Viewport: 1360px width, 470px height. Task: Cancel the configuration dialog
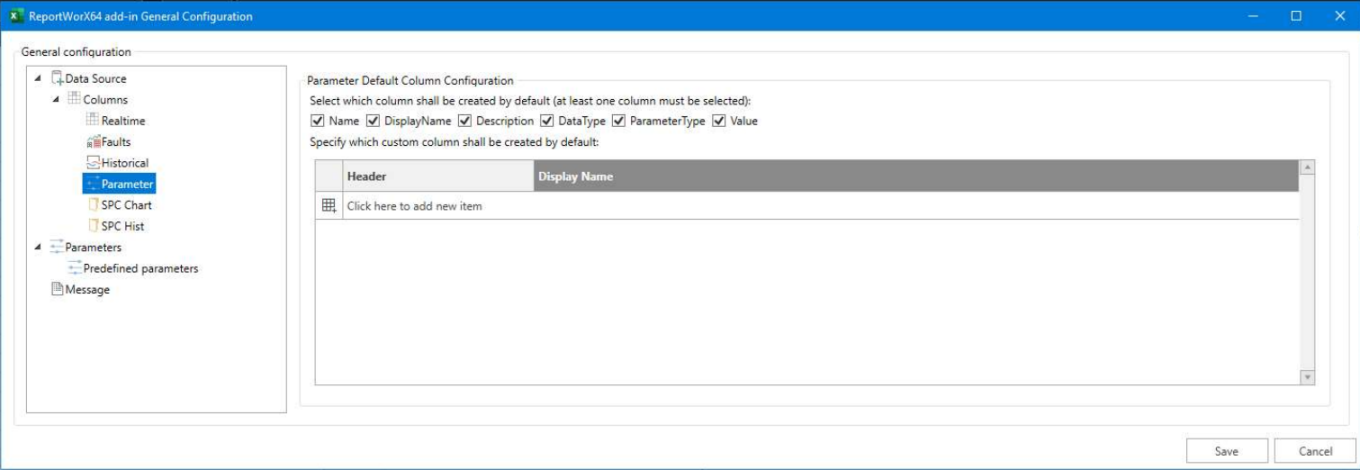click(1316, 451)
